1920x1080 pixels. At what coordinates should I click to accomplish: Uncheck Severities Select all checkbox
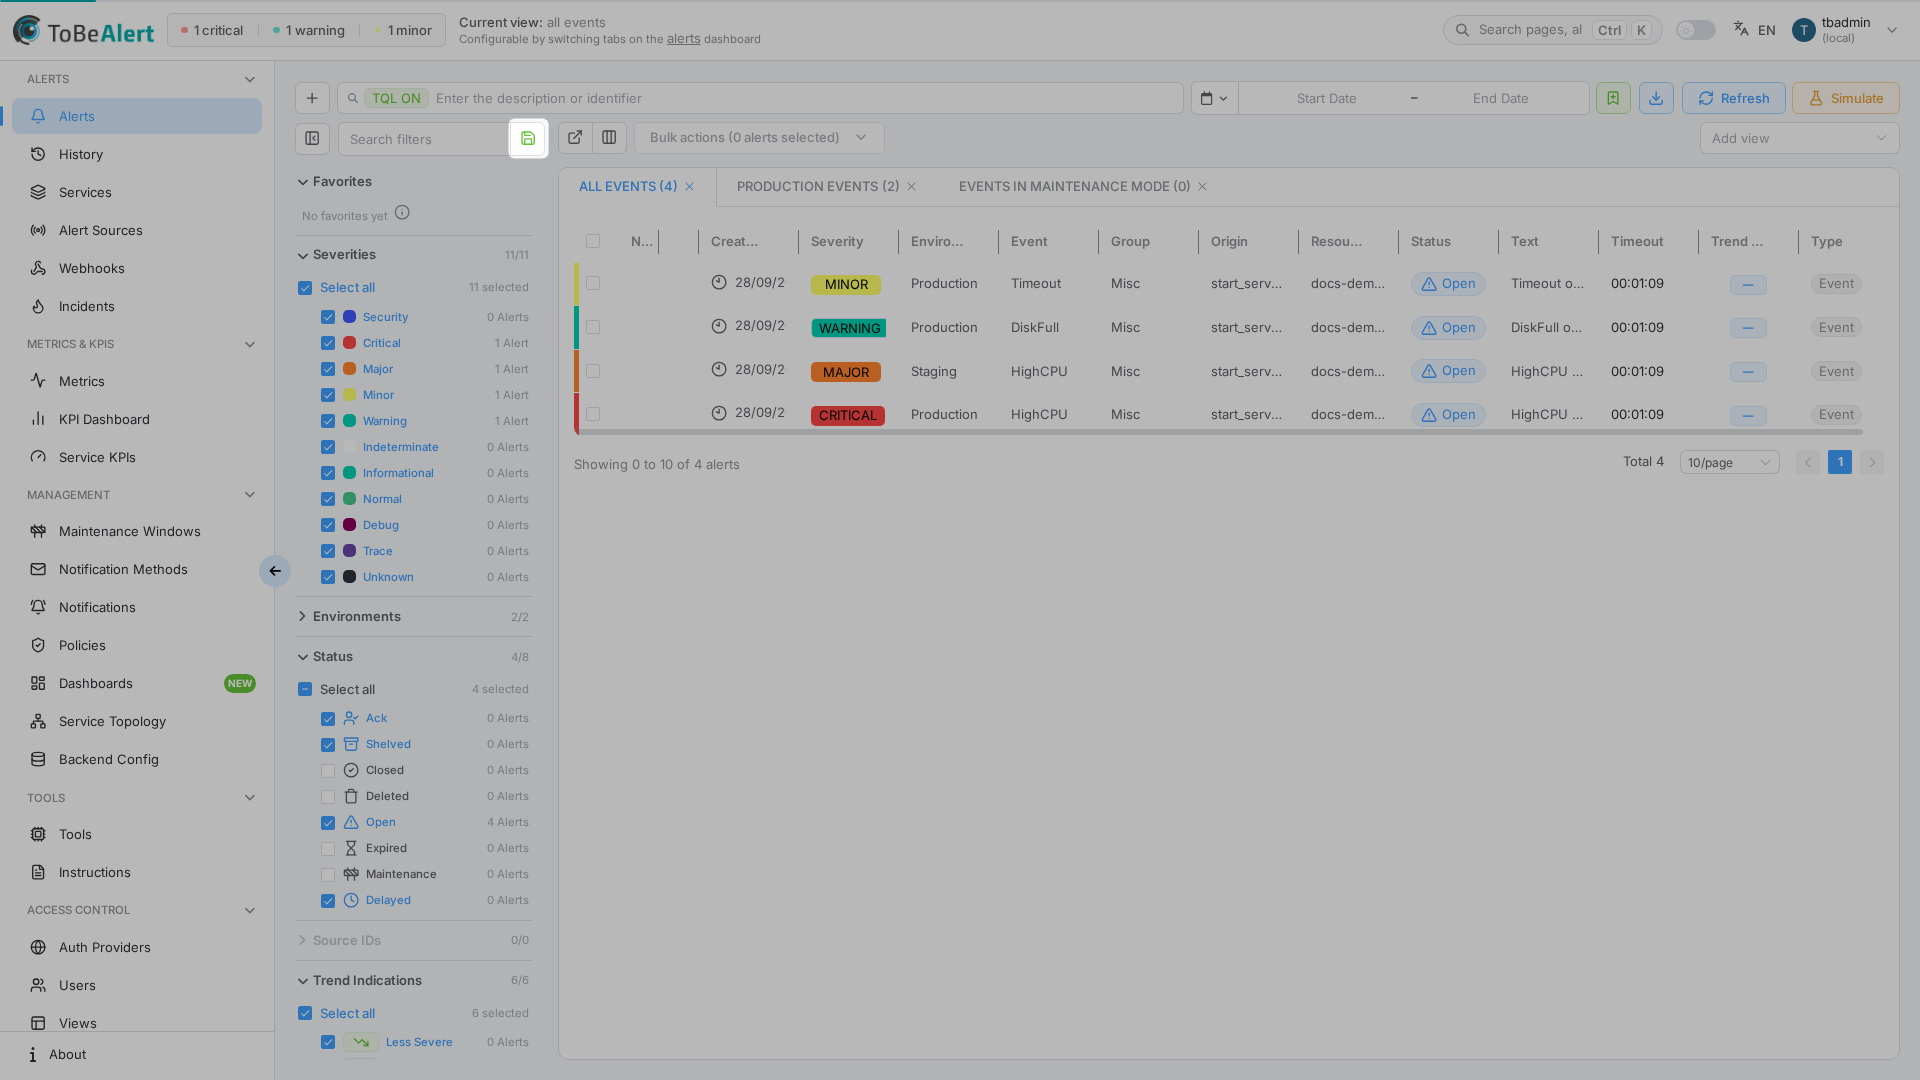[305, 288]
